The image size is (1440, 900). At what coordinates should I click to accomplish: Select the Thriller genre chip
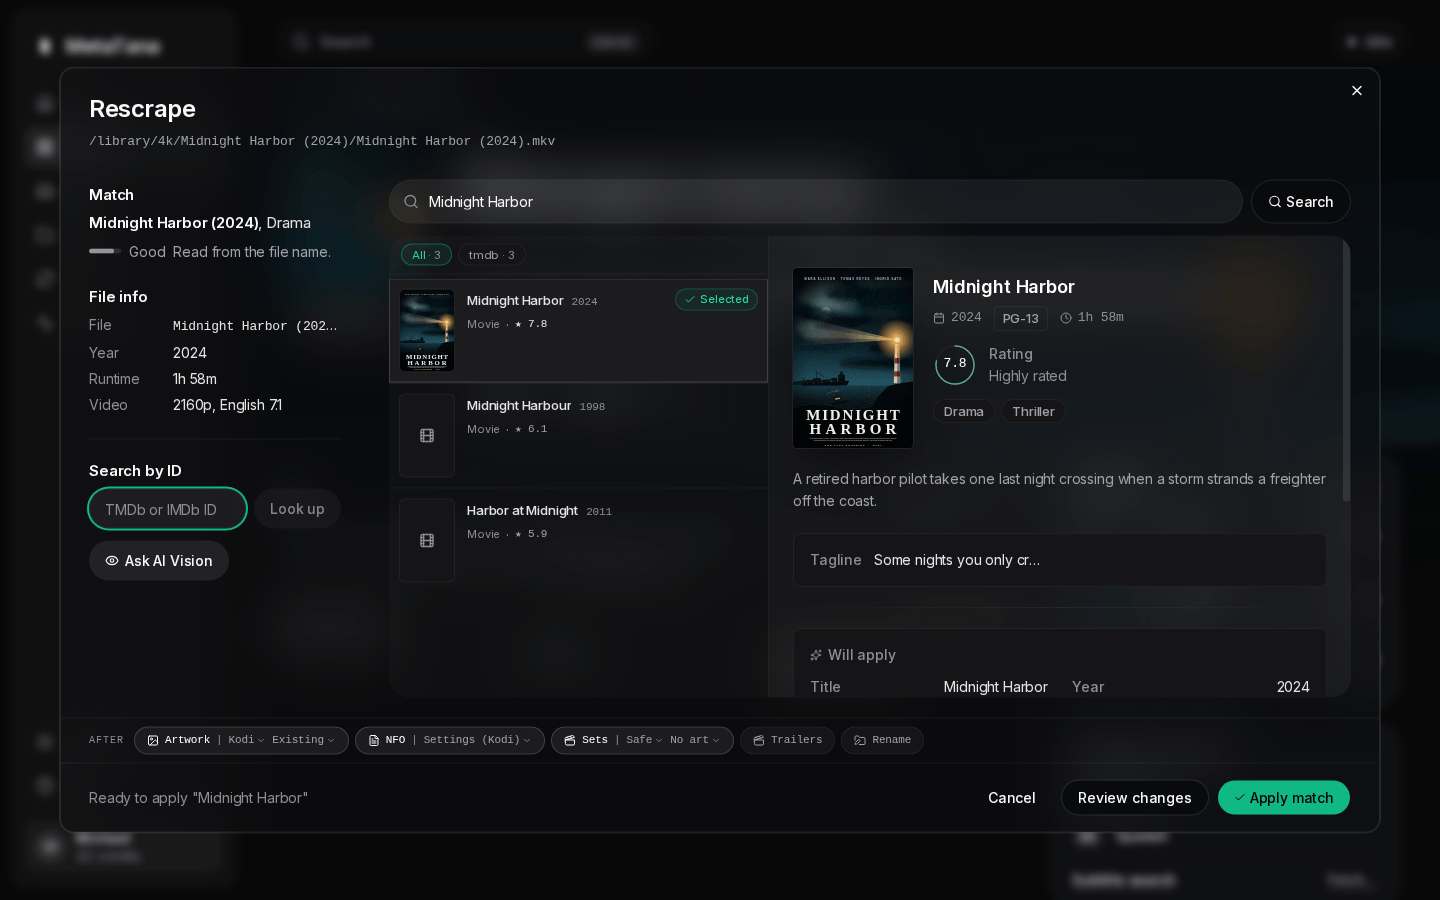point(1033,412)
